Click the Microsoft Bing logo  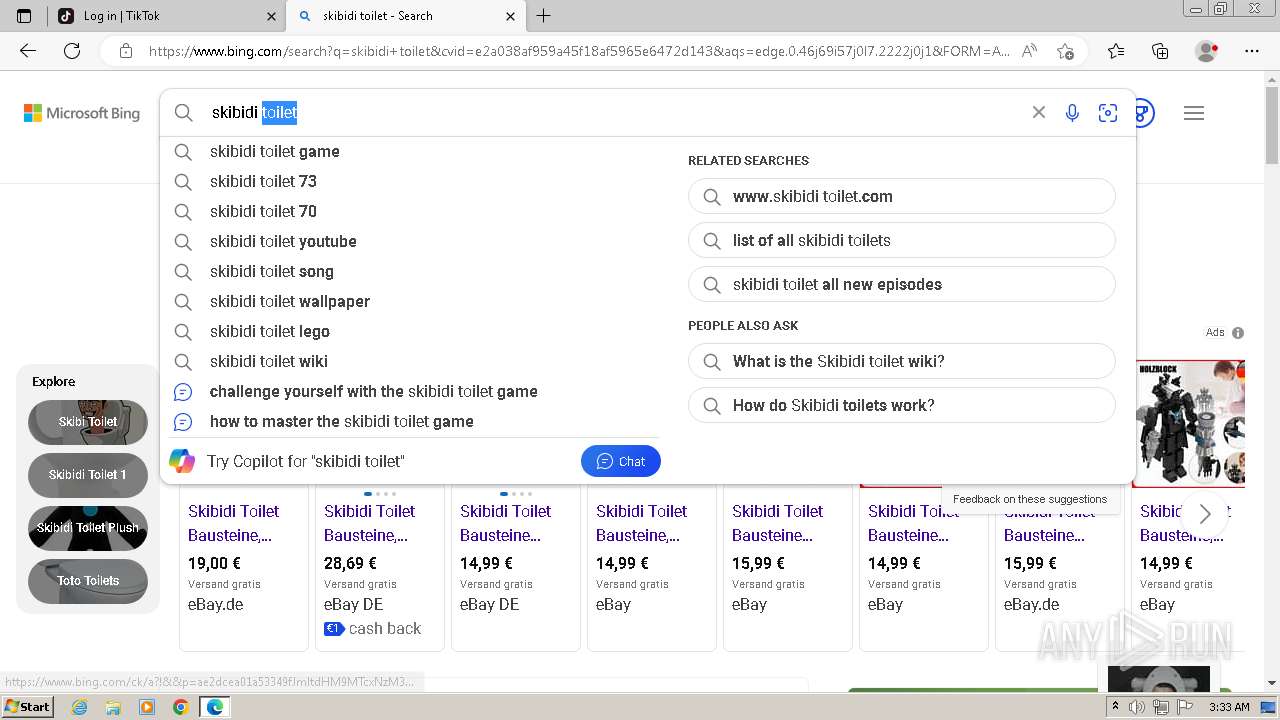click(x=82, y=113)
